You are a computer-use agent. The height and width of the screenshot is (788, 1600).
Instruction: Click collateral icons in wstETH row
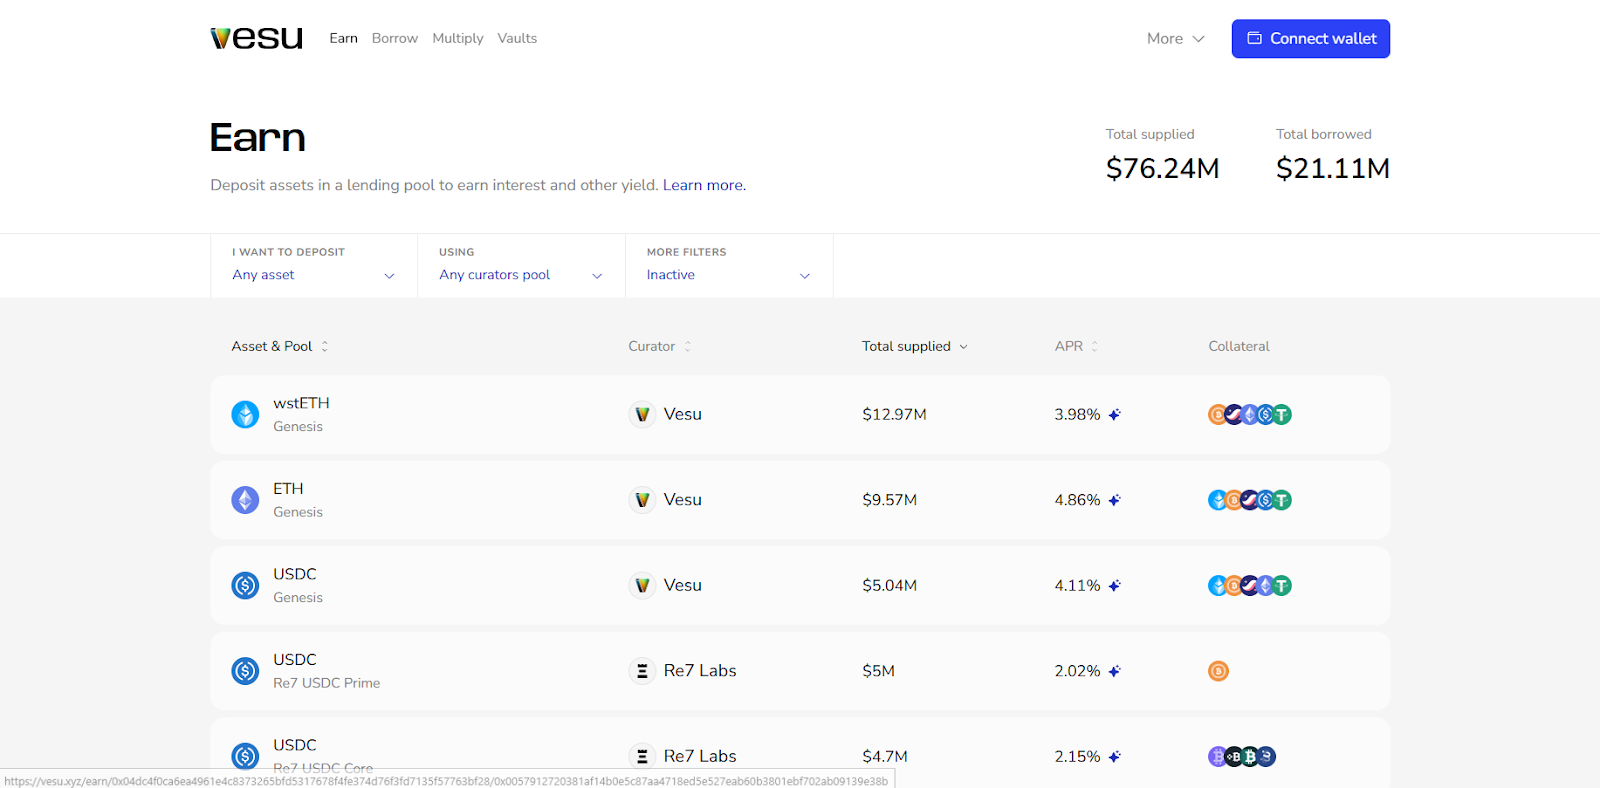point(1250,414)
